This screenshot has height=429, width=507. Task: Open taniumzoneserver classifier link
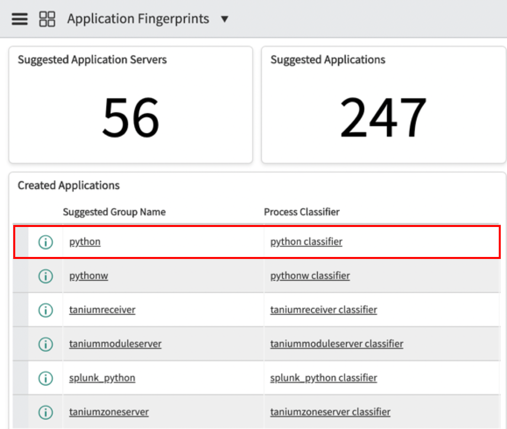(330, 412)
